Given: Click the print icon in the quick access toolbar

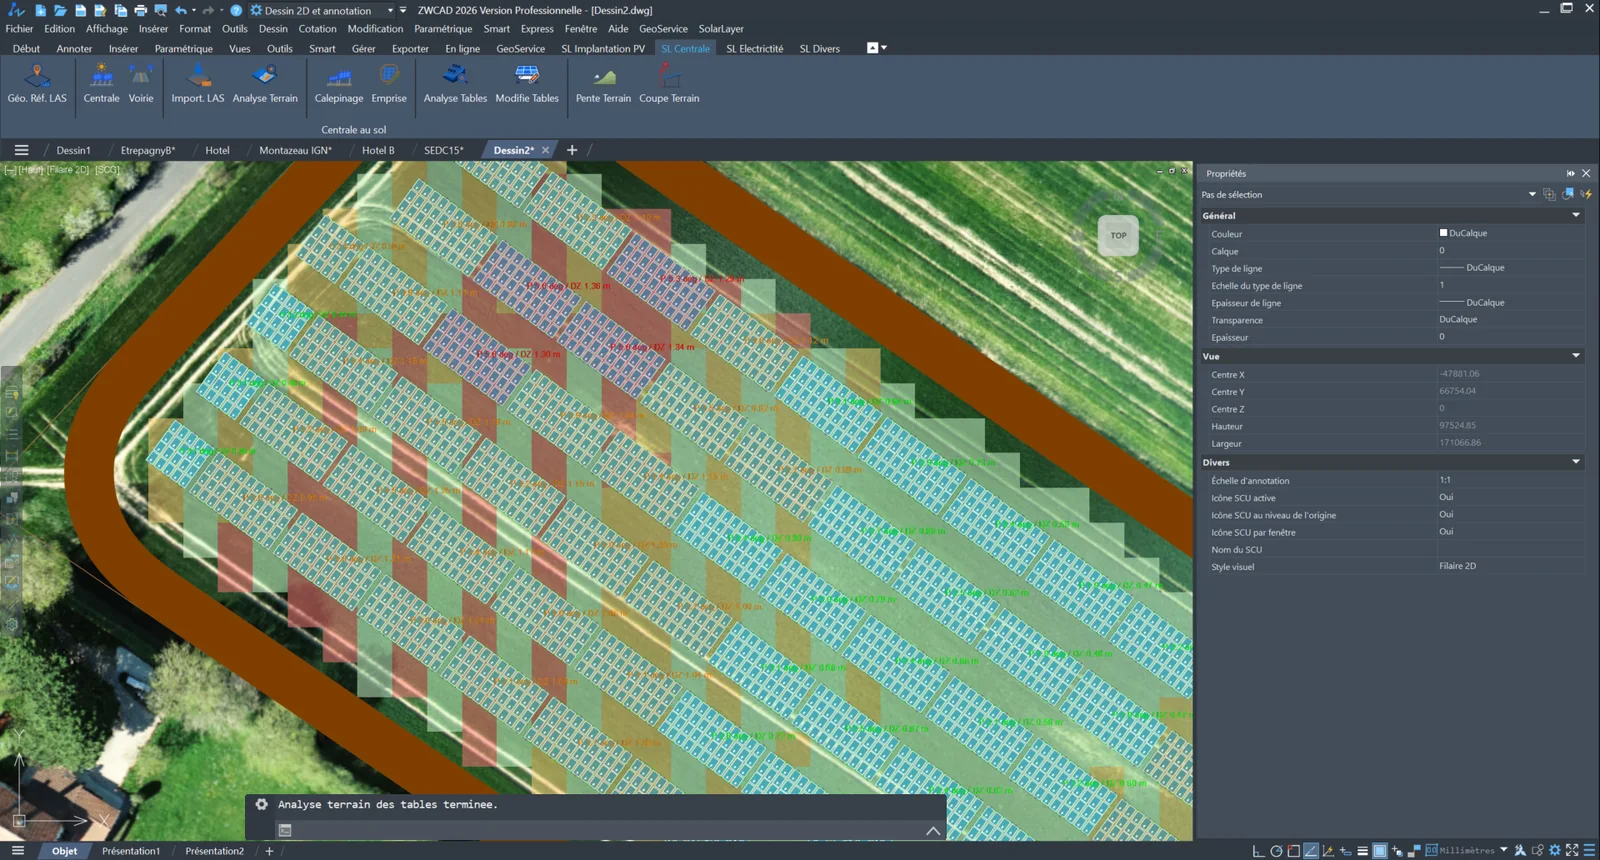Looking at the screenshot, I should tap(140, 10).
